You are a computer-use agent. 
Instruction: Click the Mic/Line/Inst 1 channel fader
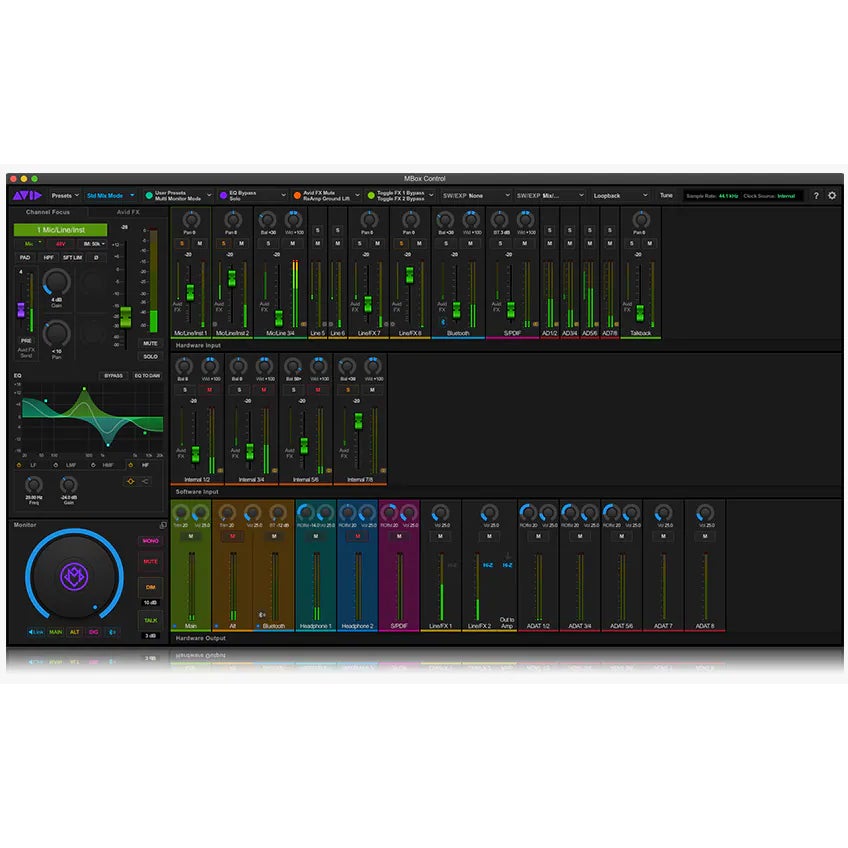pyautogui.click(x=190, y=292)
